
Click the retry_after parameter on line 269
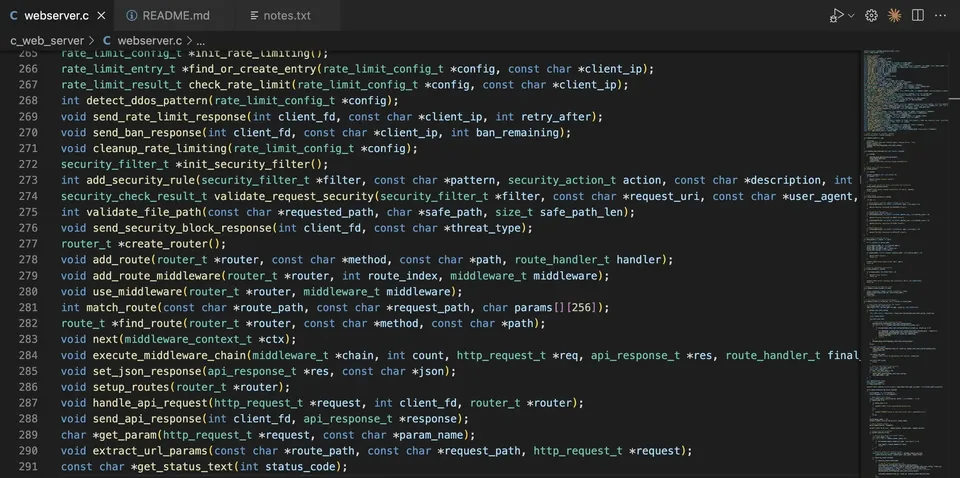(558, 116)
